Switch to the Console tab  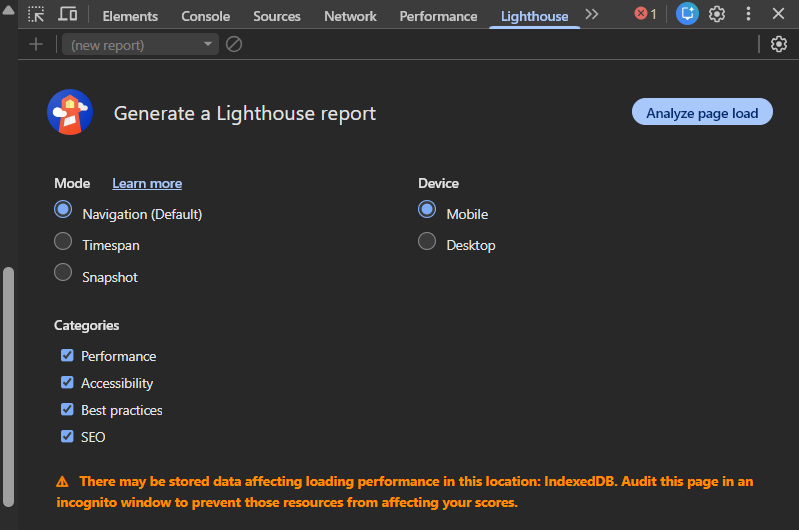pos(205,16)
